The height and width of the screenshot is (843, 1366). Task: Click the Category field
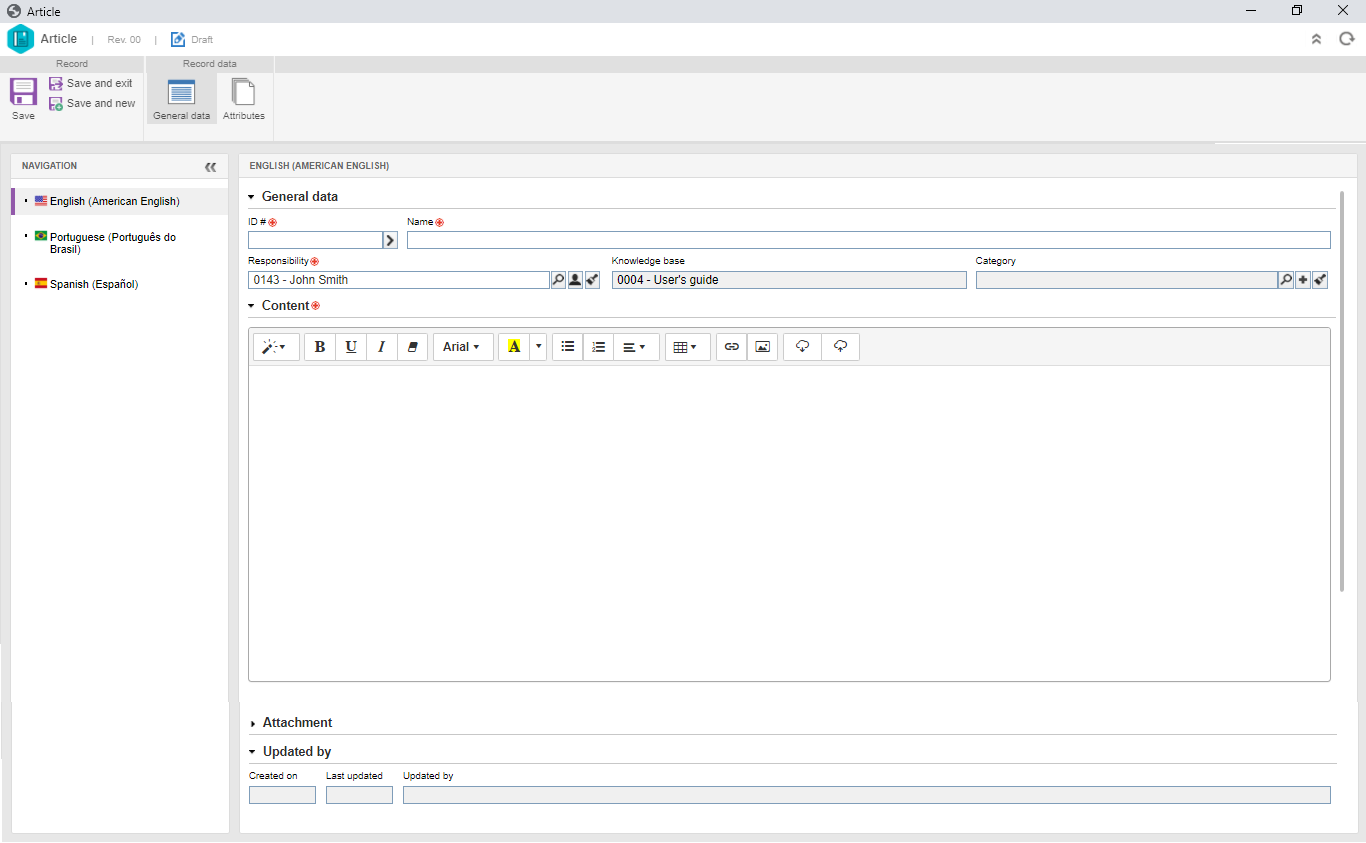click(x=1127, y=280)
